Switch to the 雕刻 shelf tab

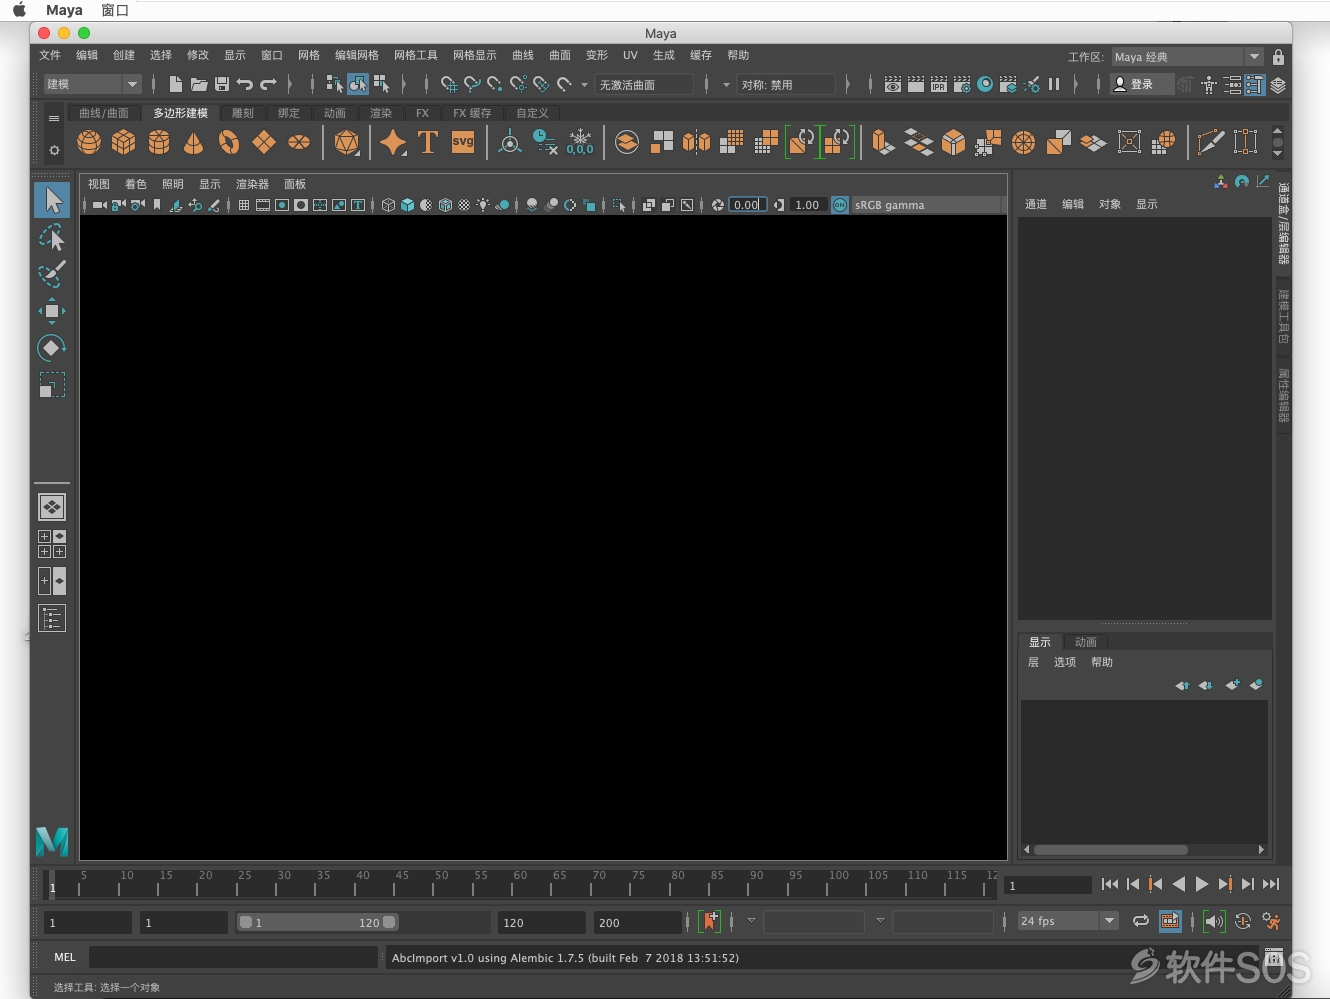coord(243,113)
